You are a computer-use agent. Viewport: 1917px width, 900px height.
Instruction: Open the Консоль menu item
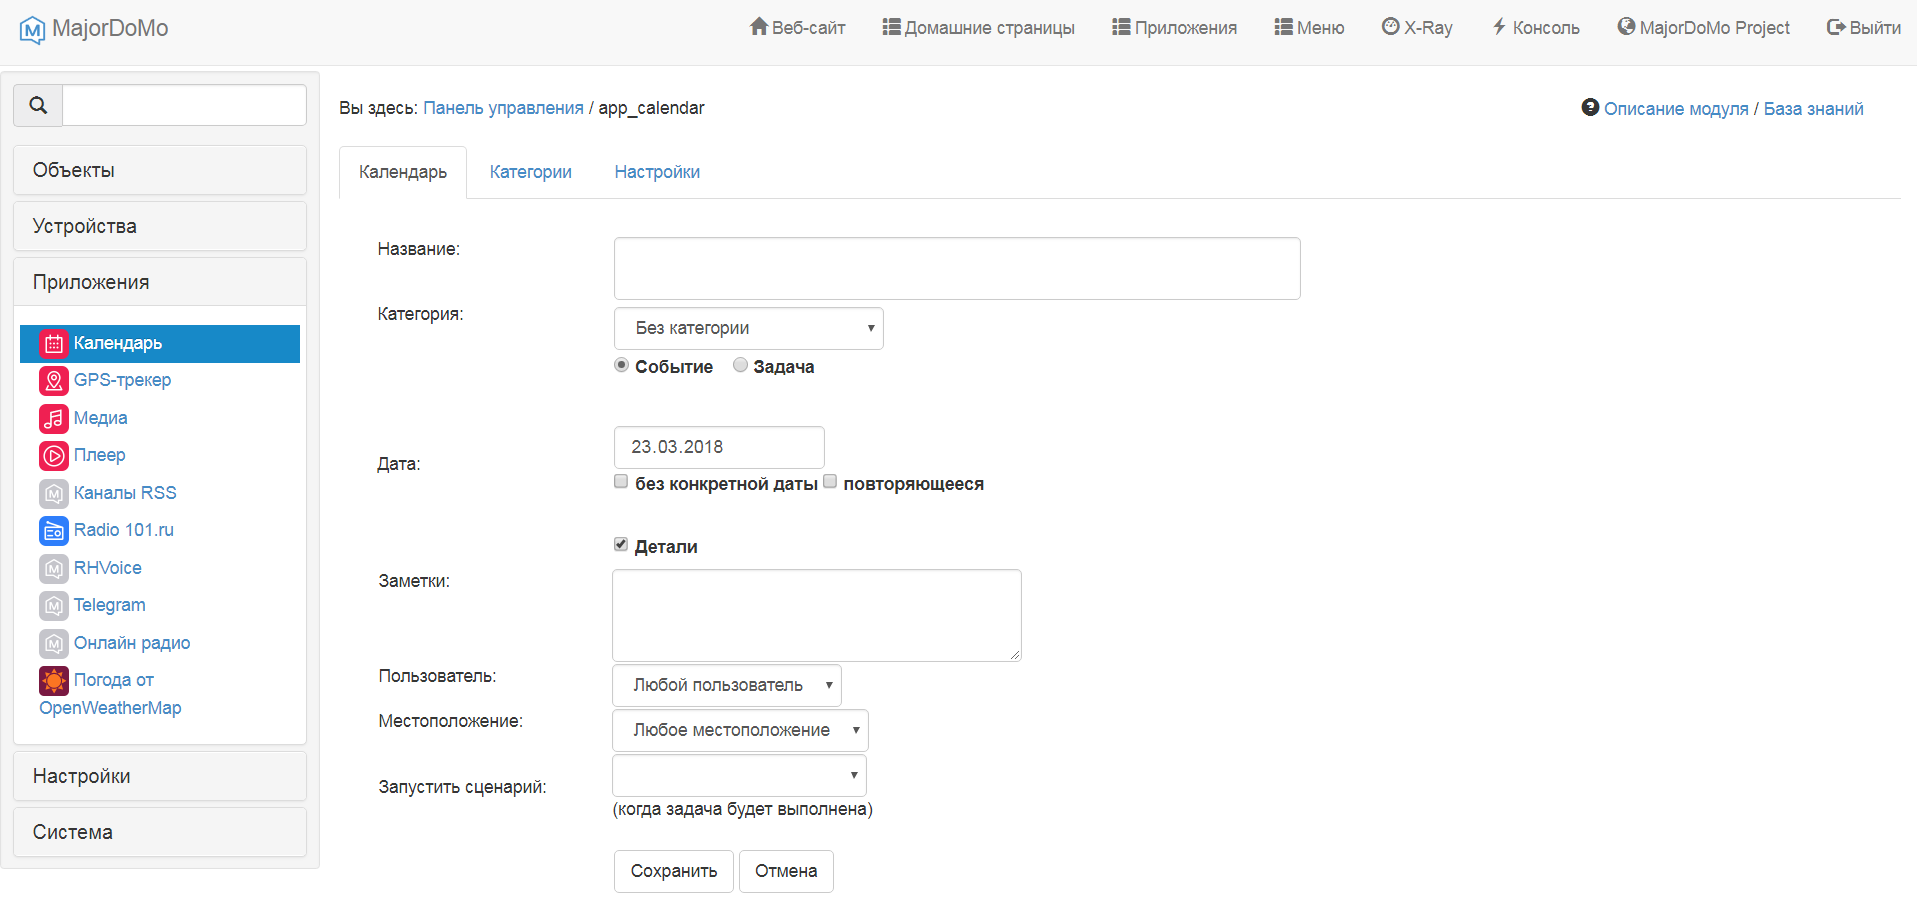coord(1536,28)
